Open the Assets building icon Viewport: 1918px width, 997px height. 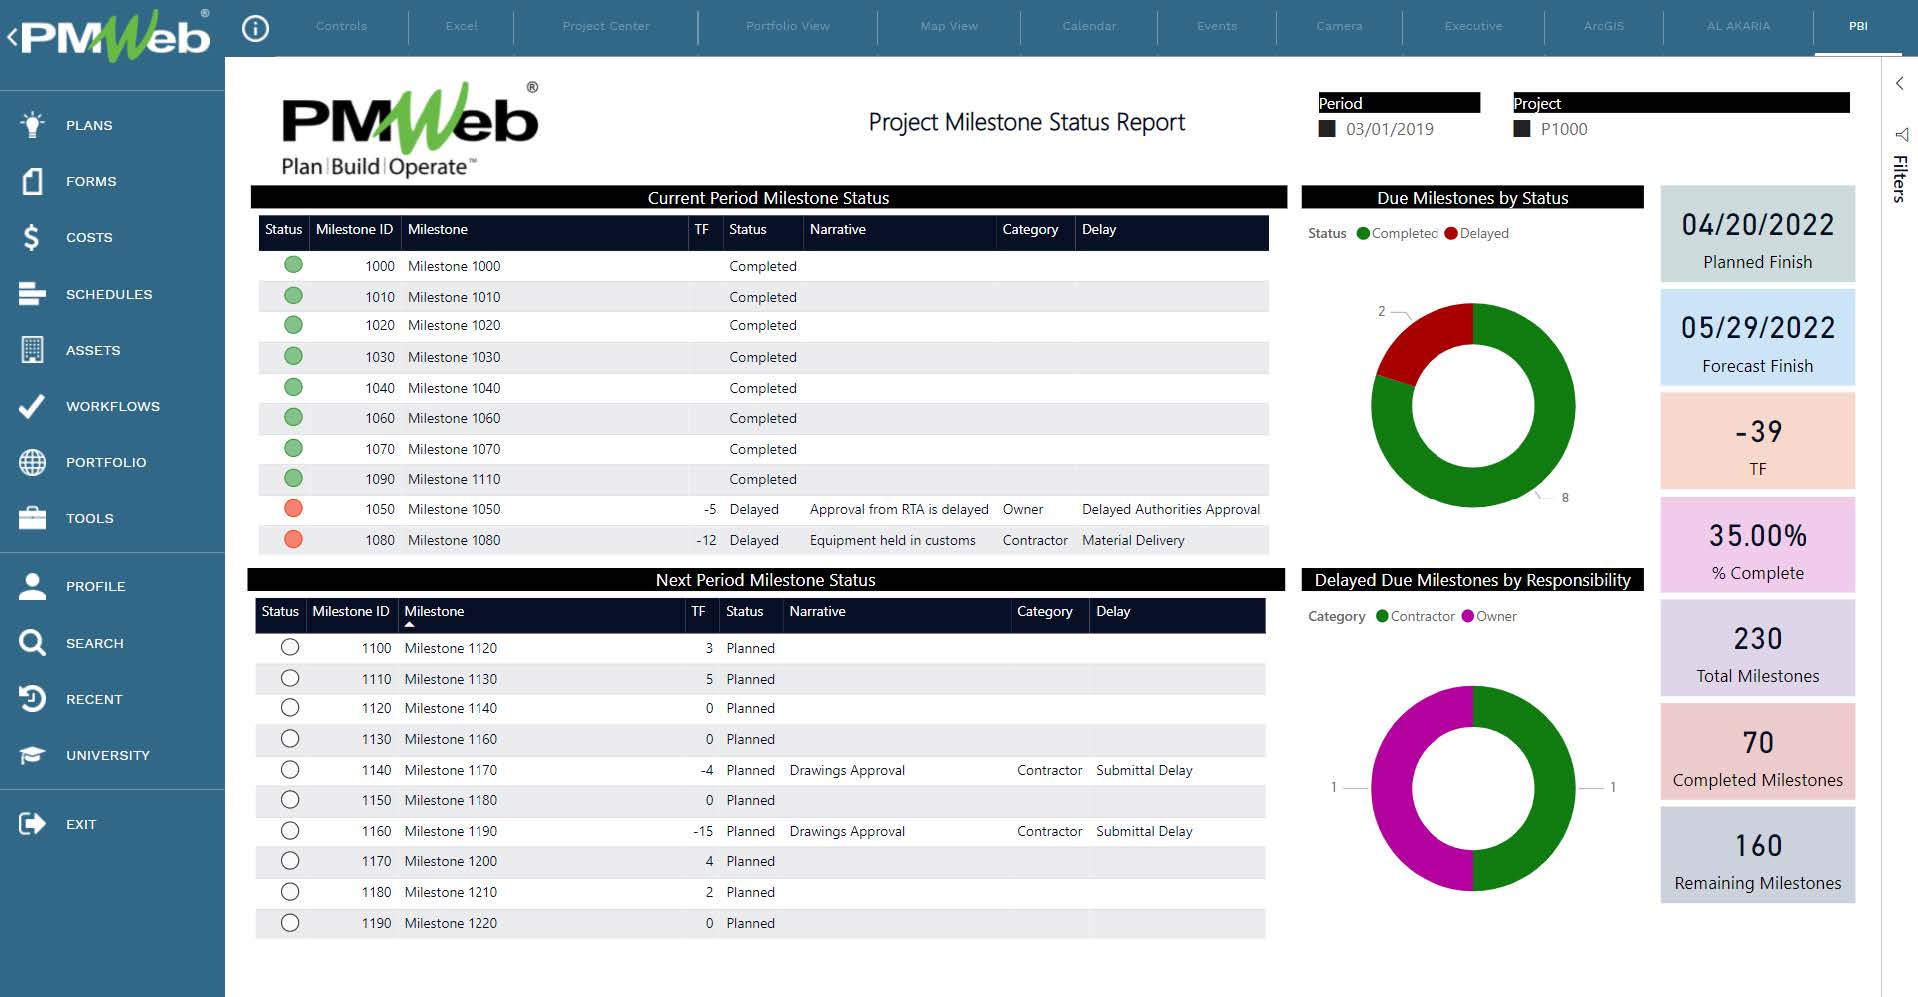tap(32, 350)
